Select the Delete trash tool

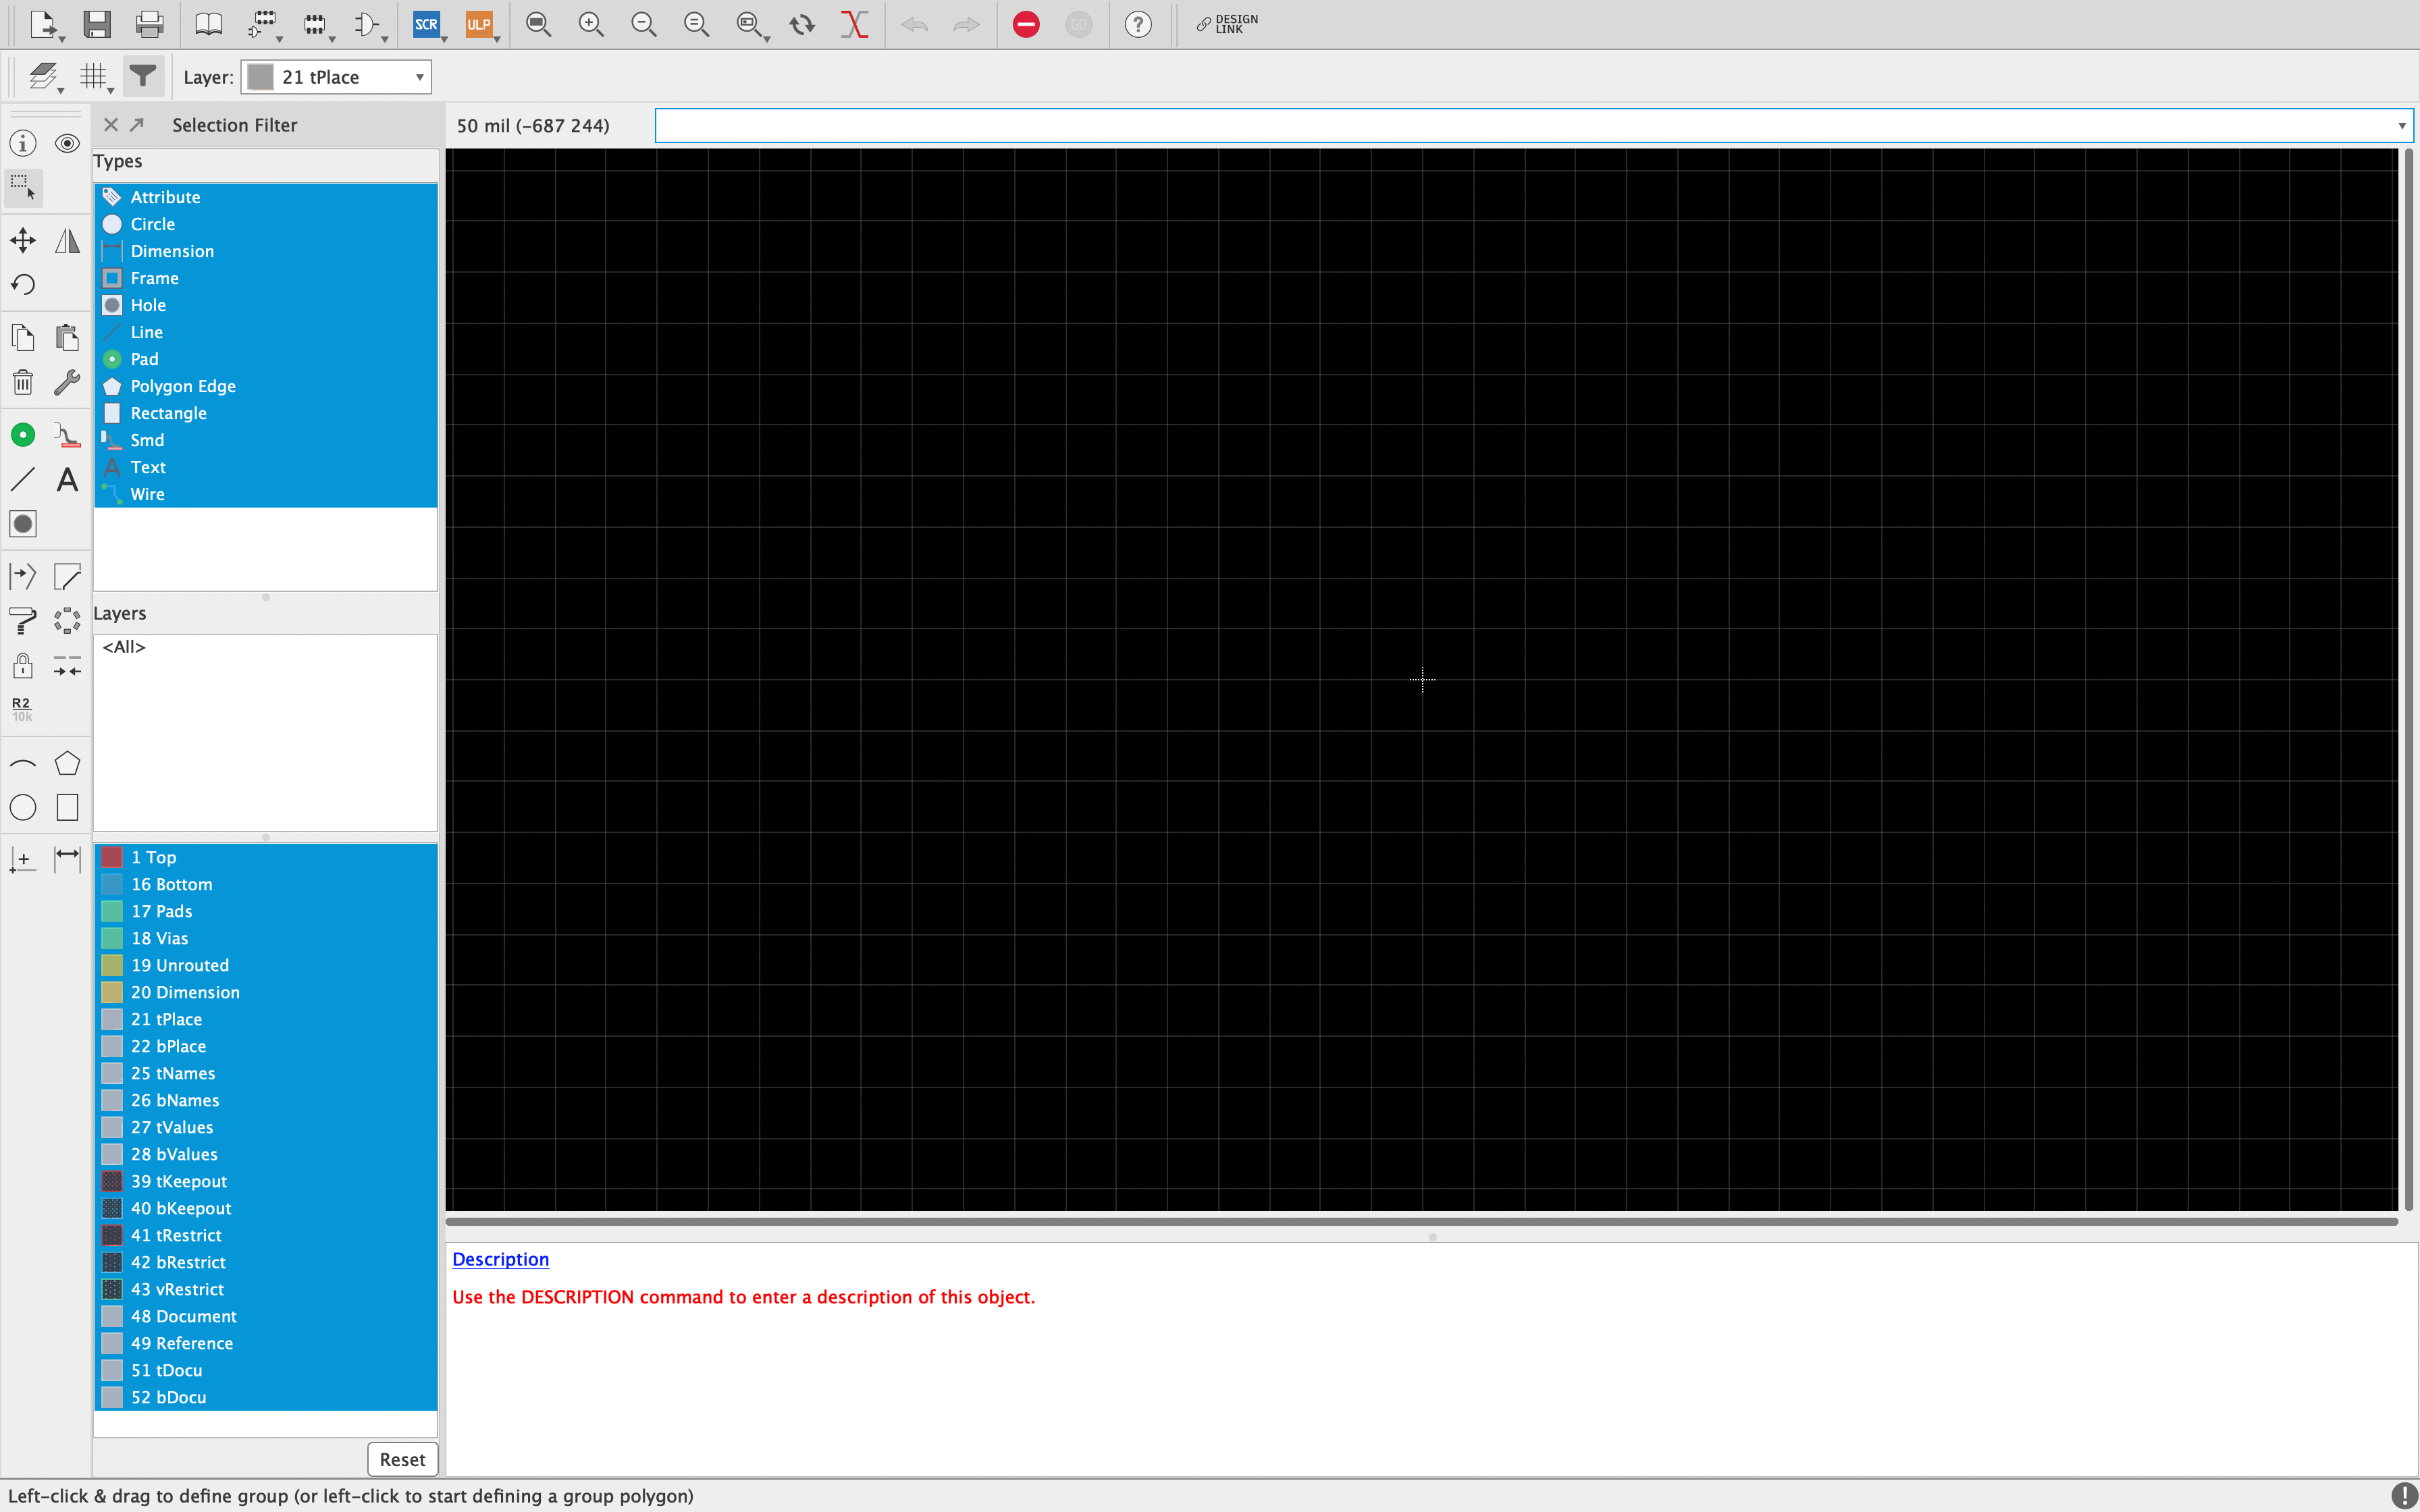pos(23,383)
